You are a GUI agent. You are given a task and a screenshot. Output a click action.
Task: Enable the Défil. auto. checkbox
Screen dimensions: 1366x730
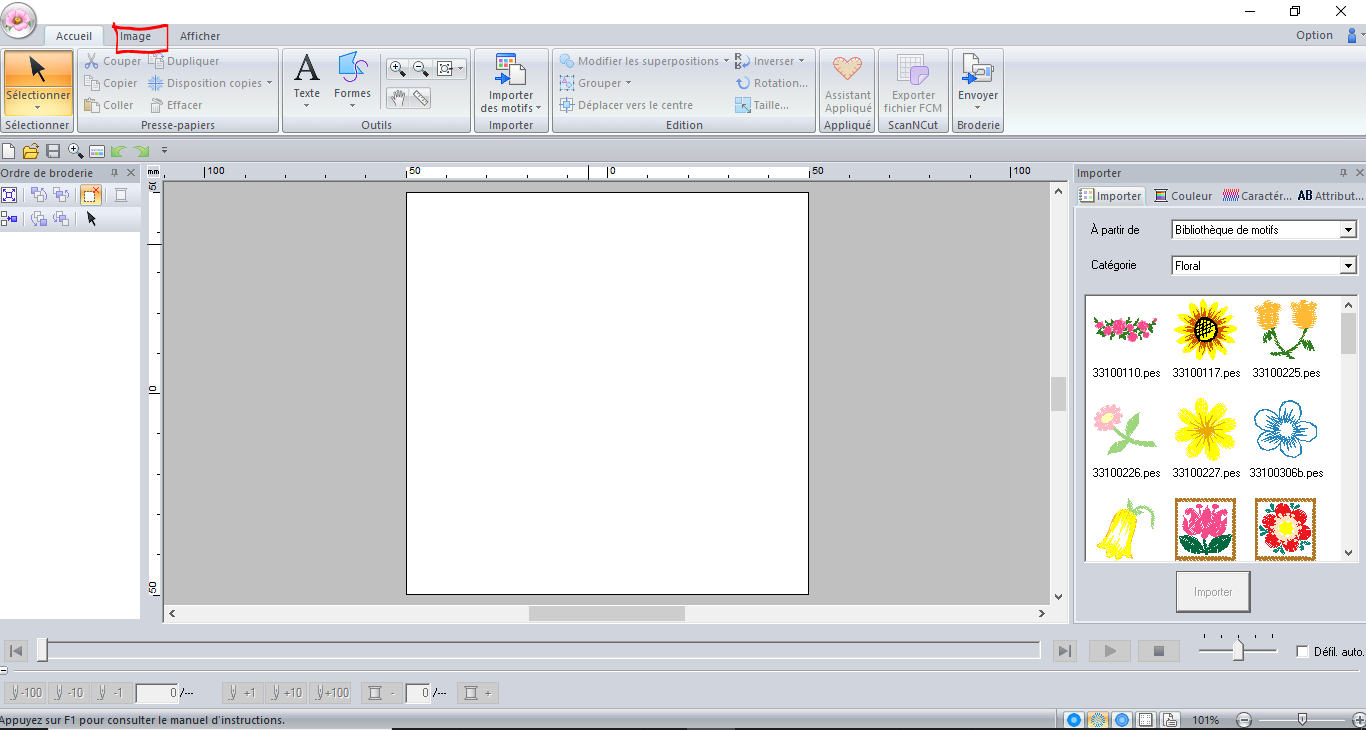[x=1302, y=651]
